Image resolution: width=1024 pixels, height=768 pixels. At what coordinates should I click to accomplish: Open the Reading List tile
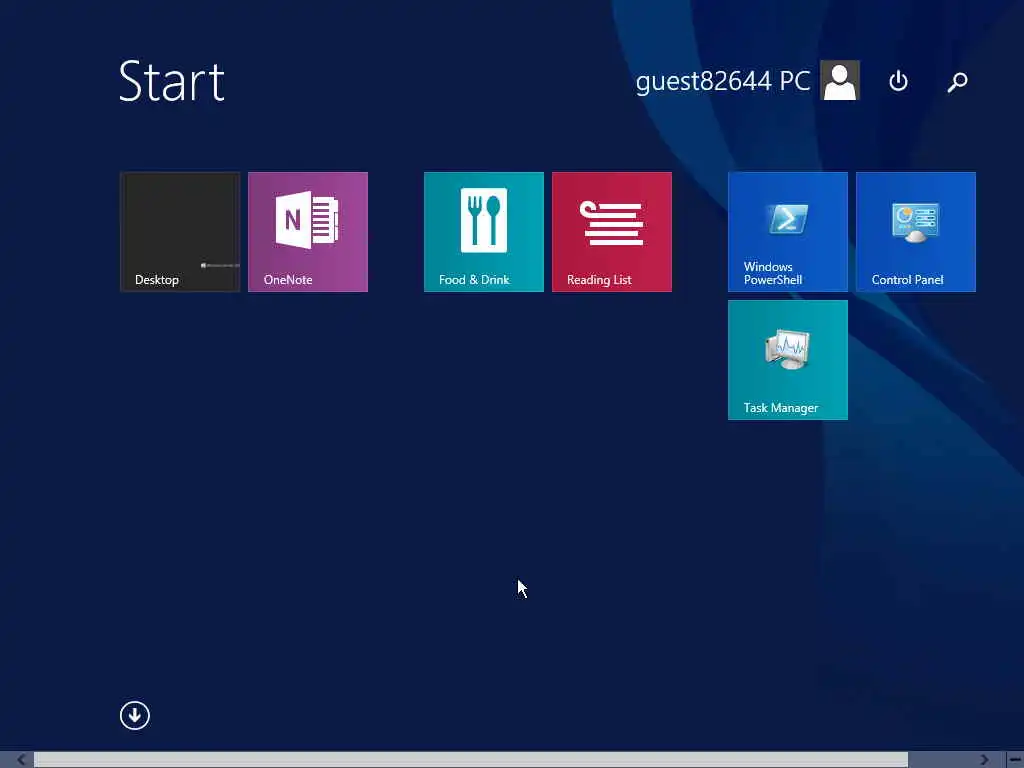pyautogui.click(x=611, y=232)
